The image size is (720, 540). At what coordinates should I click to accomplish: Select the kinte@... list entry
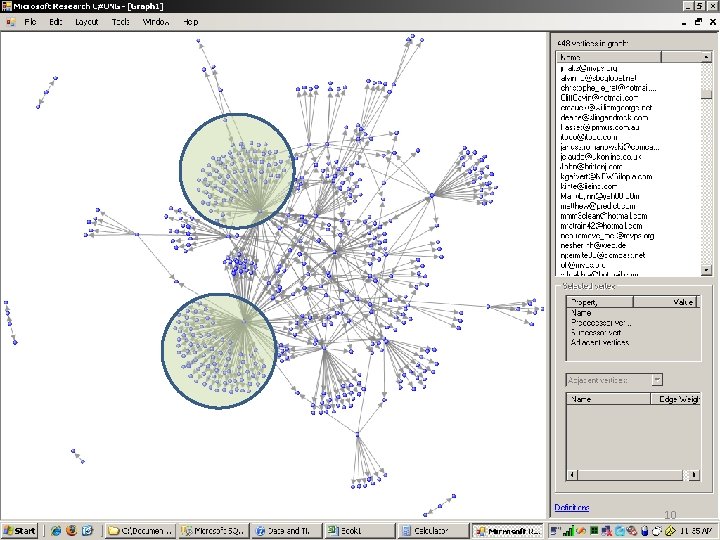(588, 186)
